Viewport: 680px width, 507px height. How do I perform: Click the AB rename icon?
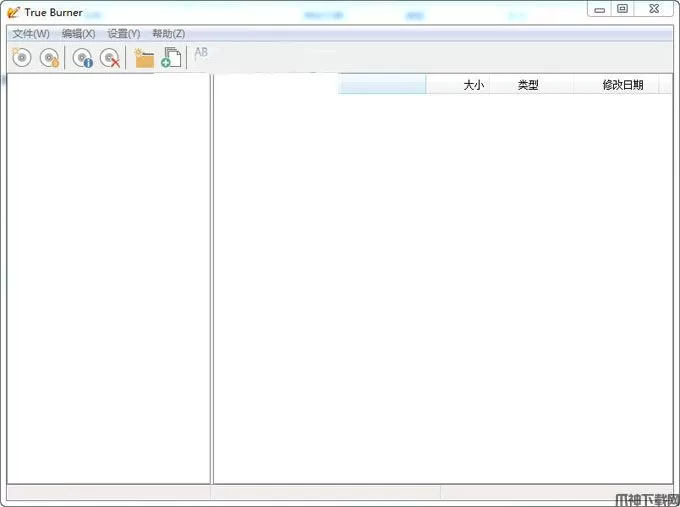coord(201,53)
